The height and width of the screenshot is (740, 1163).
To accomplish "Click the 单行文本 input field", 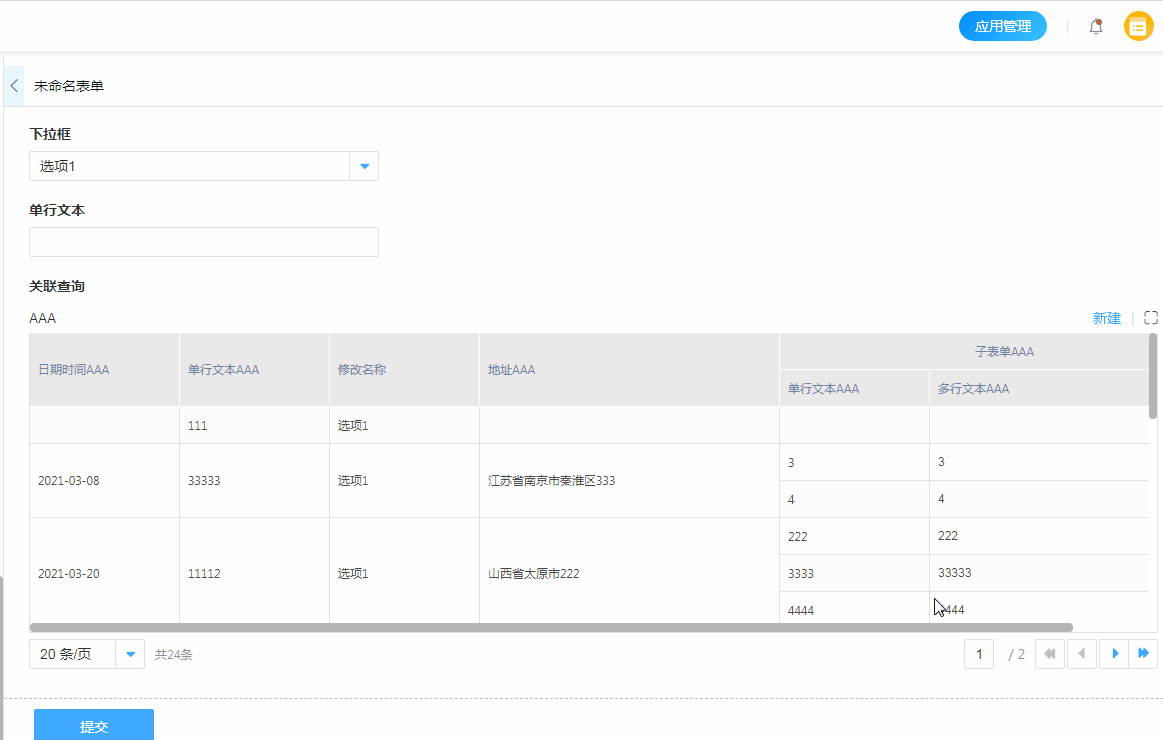I will click(204, 242).
